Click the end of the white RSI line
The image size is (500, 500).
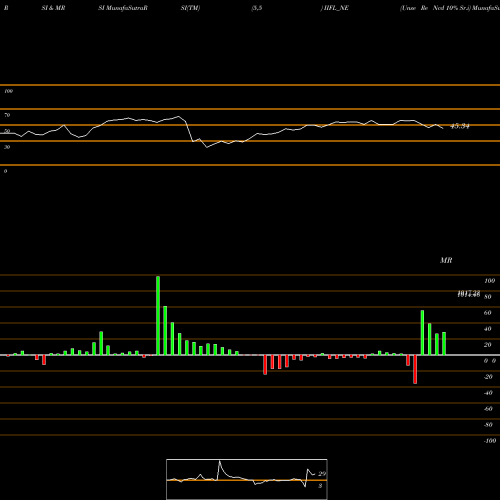click(x=443, y=128)
